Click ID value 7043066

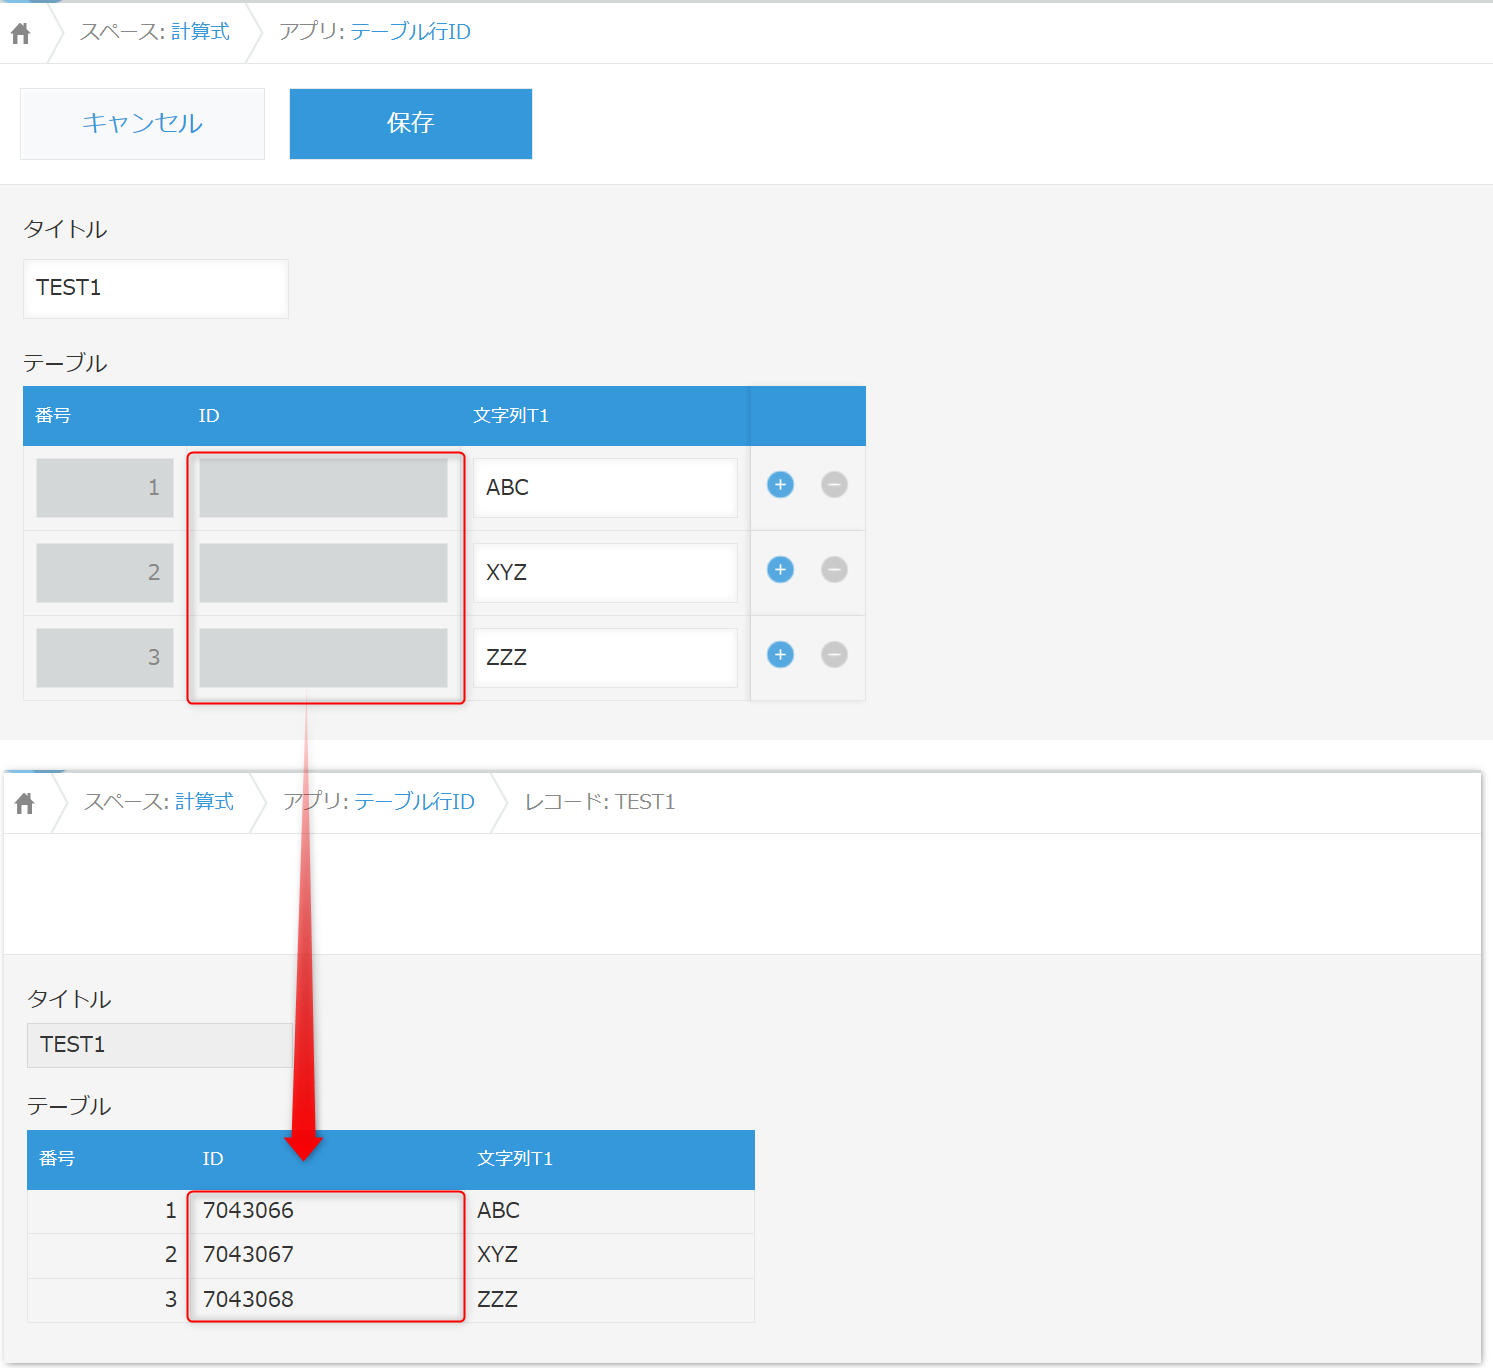[249, 1211]
